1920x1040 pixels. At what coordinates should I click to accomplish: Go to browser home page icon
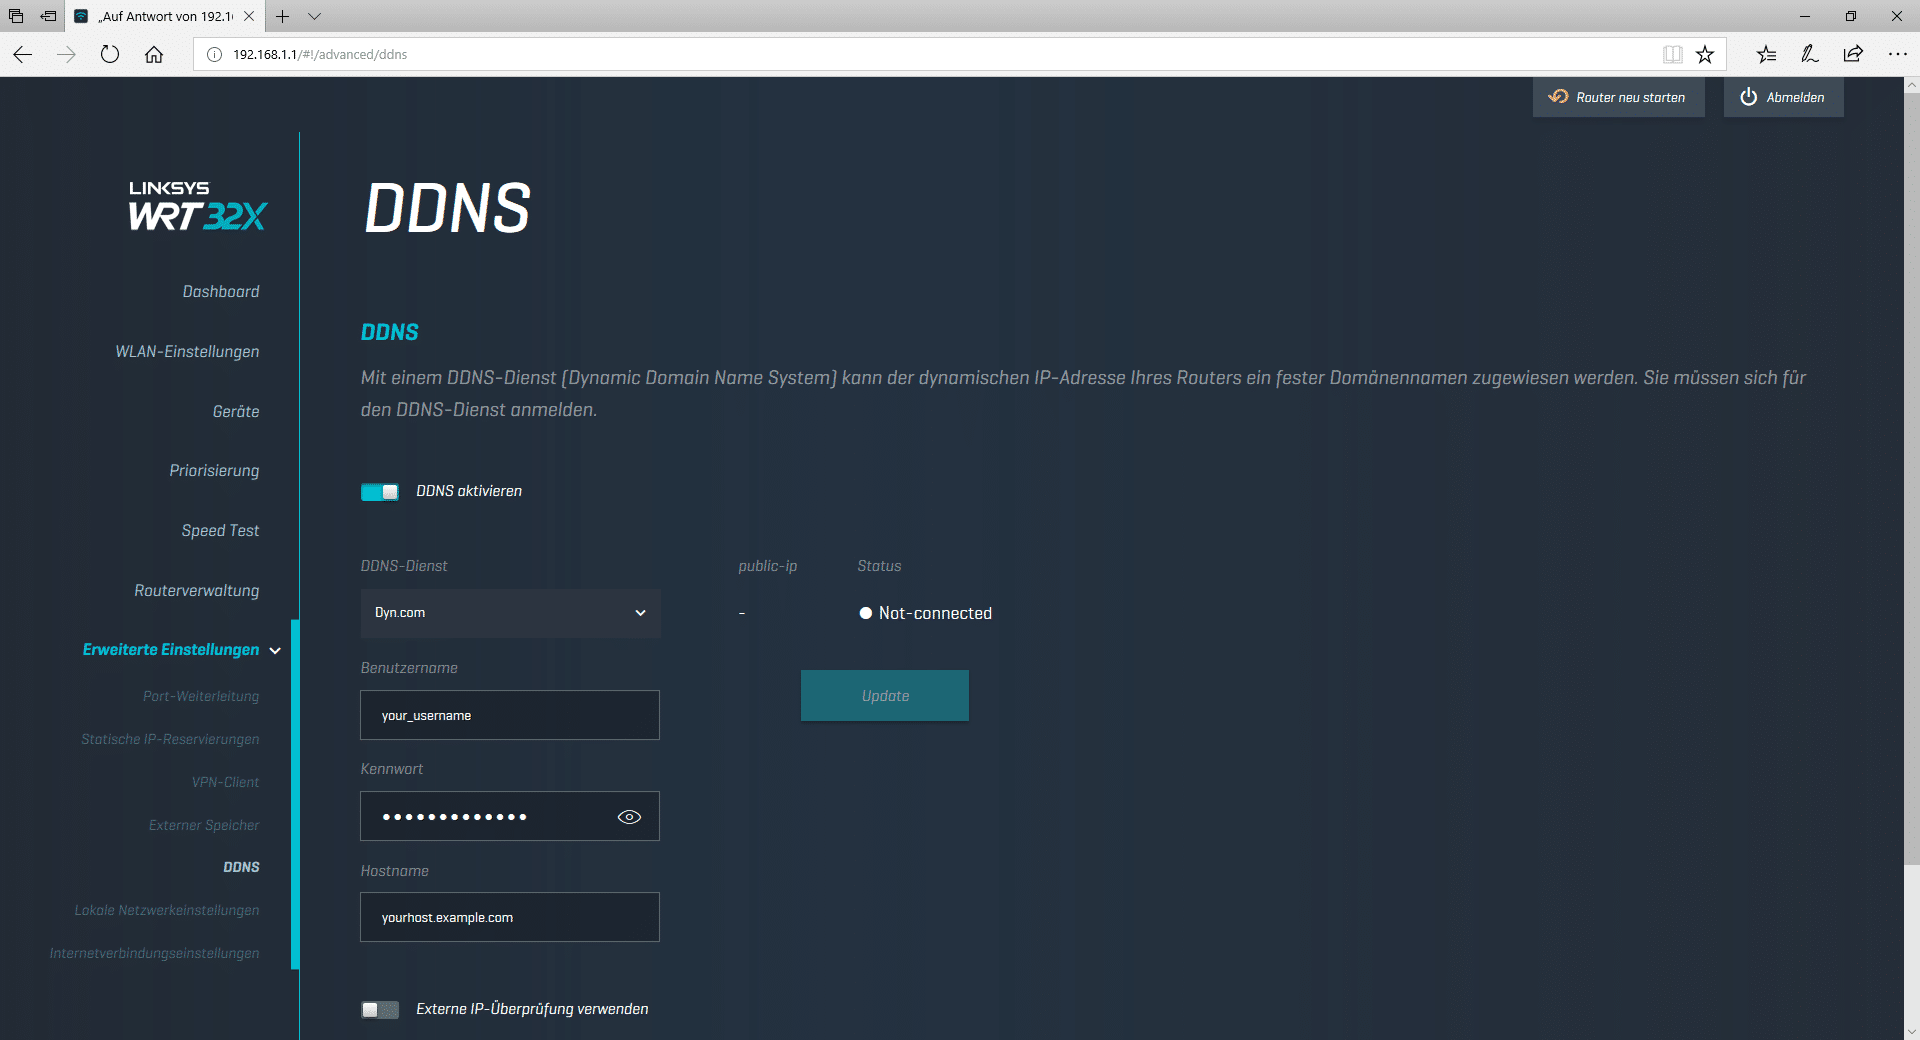(x=154, y=55)
